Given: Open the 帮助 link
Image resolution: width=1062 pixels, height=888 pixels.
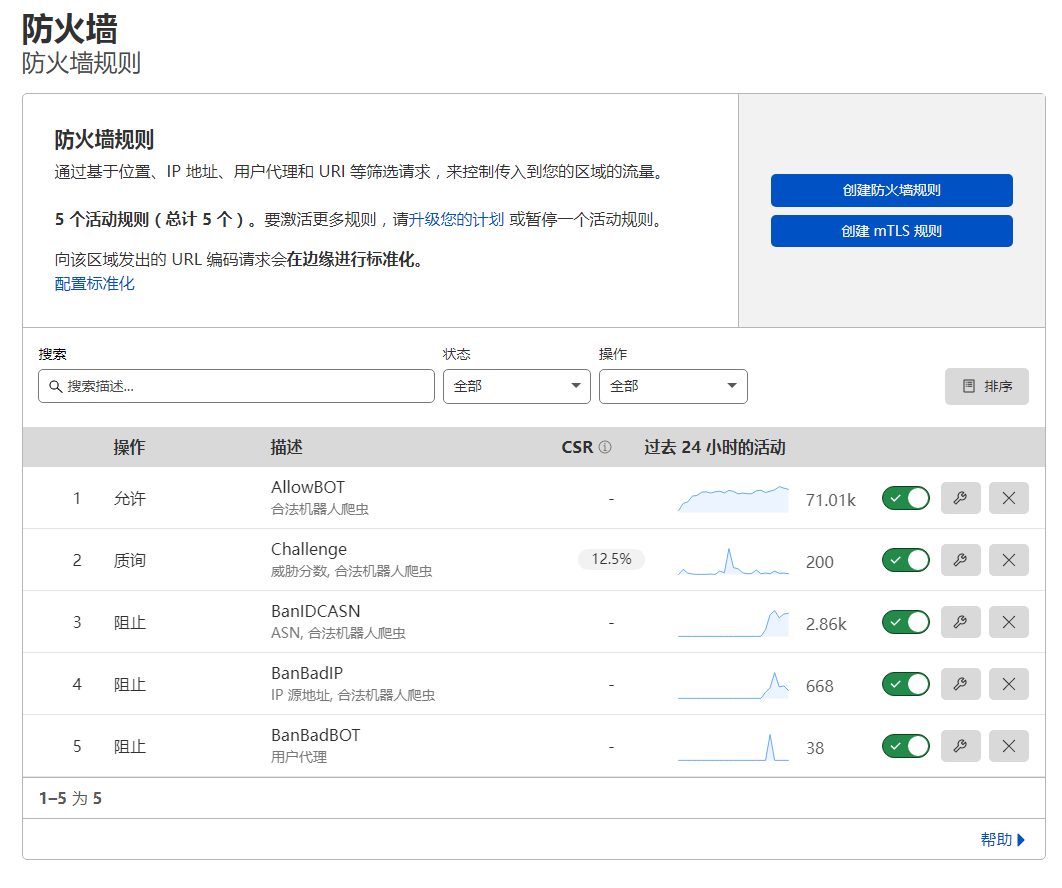Looking at the screenshot, I should tap(1003, 840).
